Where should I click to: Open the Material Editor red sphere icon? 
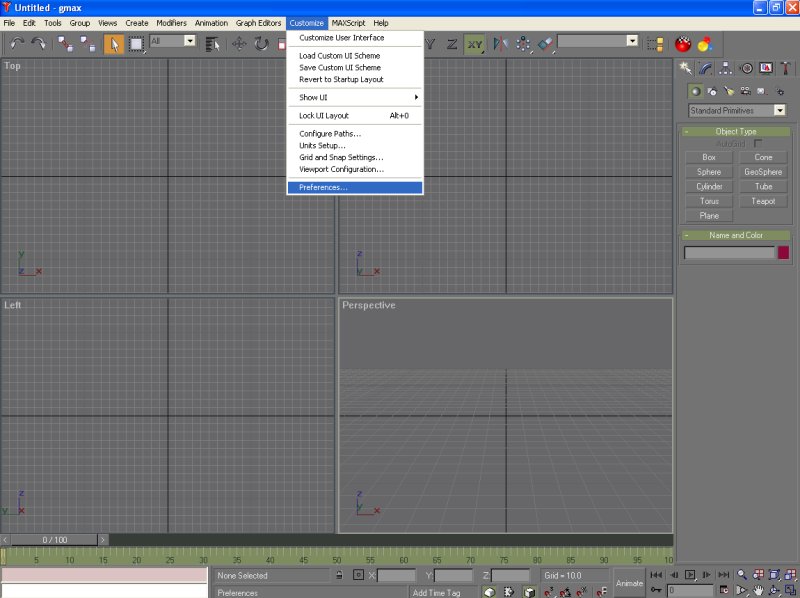tap(684, 43)
